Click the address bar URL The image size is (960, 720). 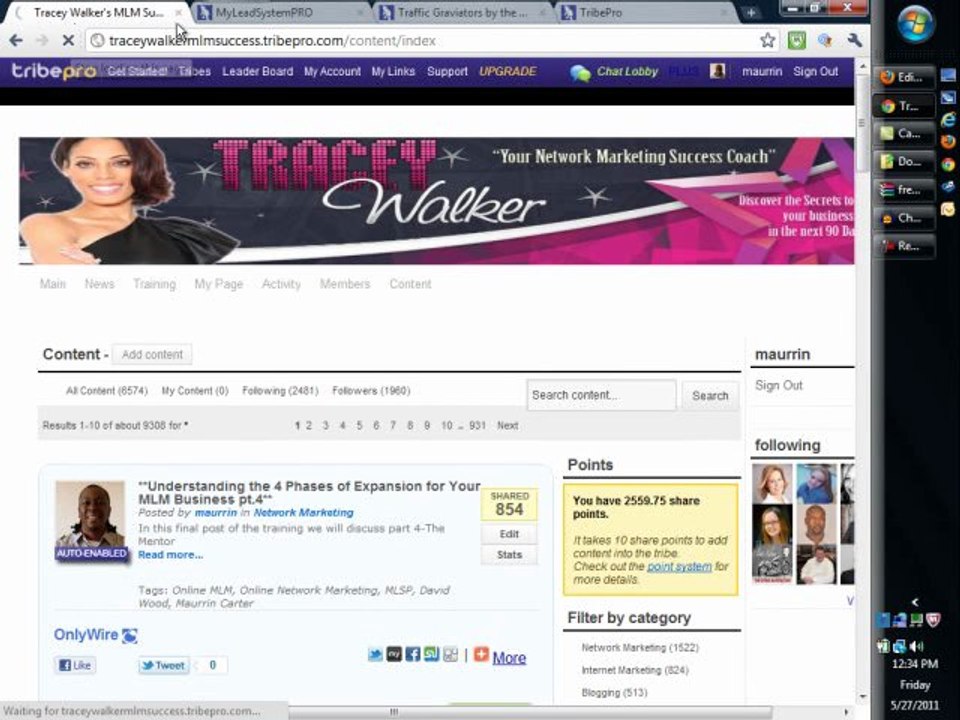pyautogui.click(x=272, y=41)
